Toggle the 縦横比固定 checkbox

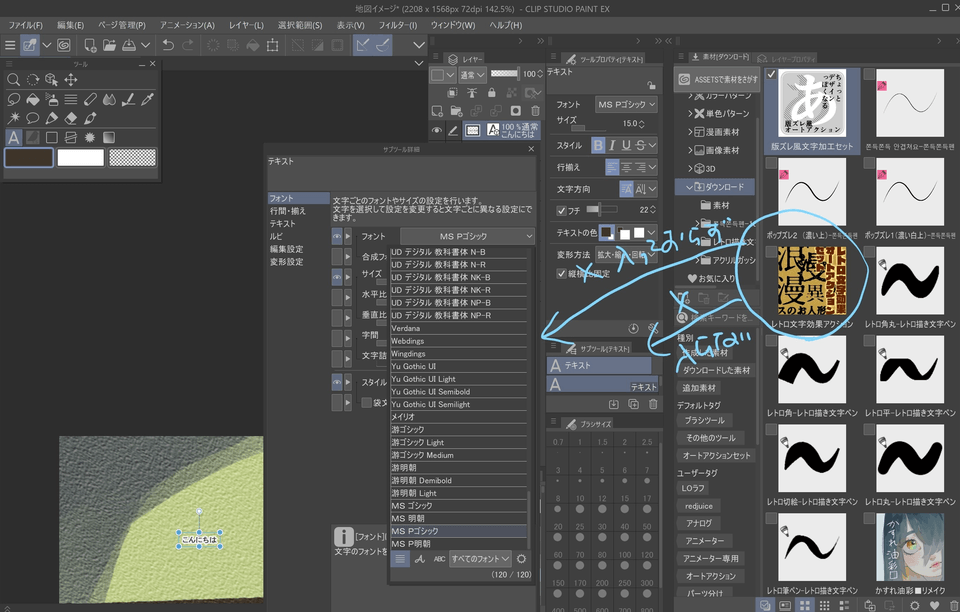click(x=563, y=273)
